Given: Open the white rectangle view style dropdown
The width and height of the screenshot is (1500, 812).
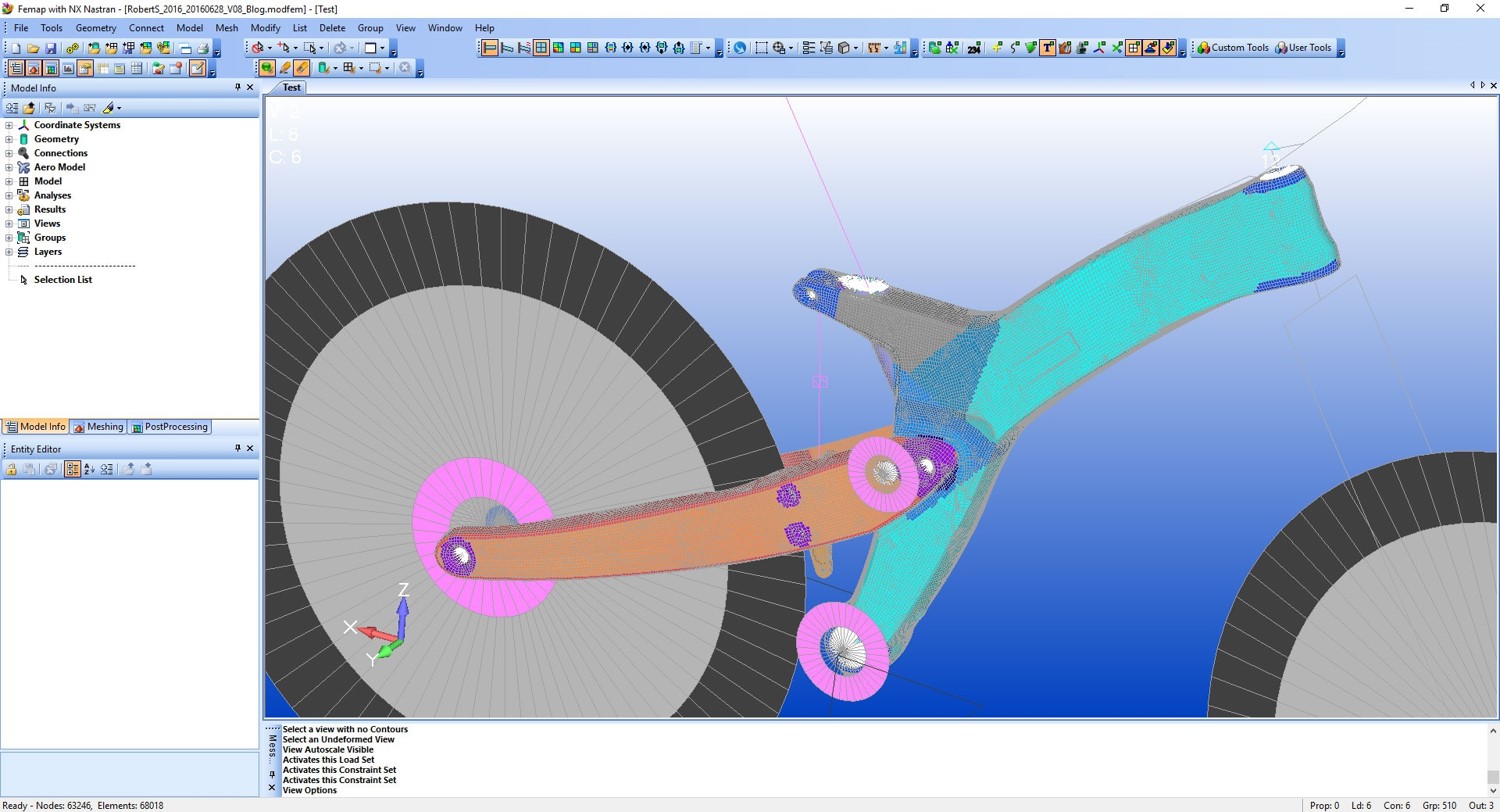Looking at the screenshot, I should pyautogui.click(x=382, y=47).
